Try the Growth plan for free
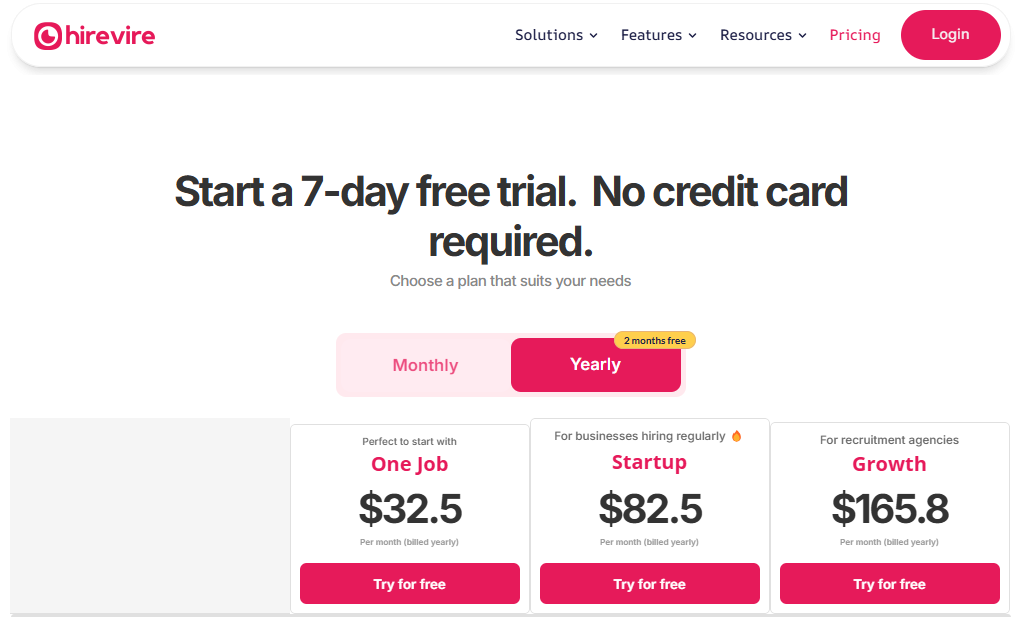 pyautogui.click(x=890, y=584)
